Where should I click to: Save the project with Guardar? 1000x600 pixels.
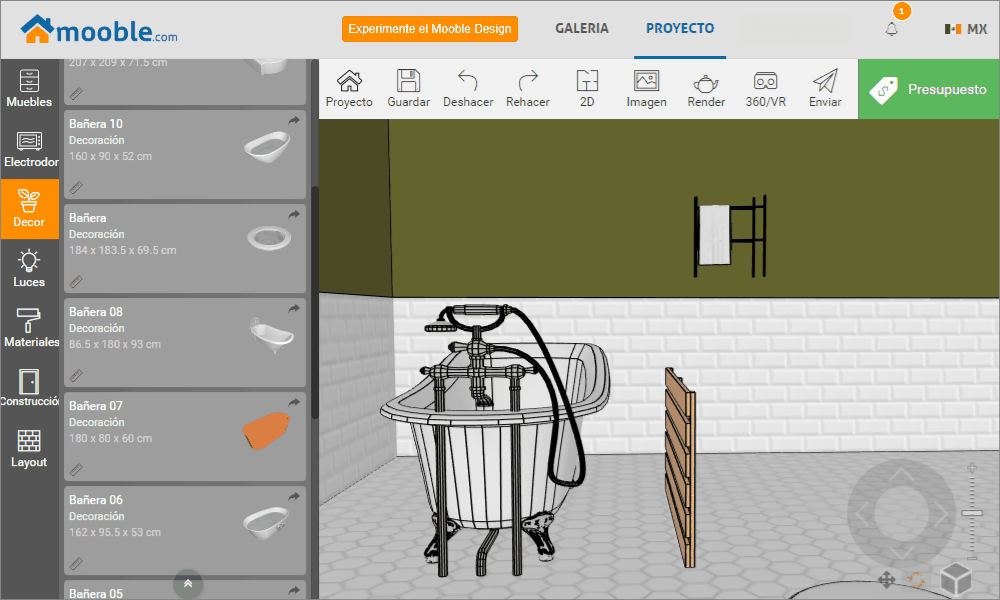[408, 89]
